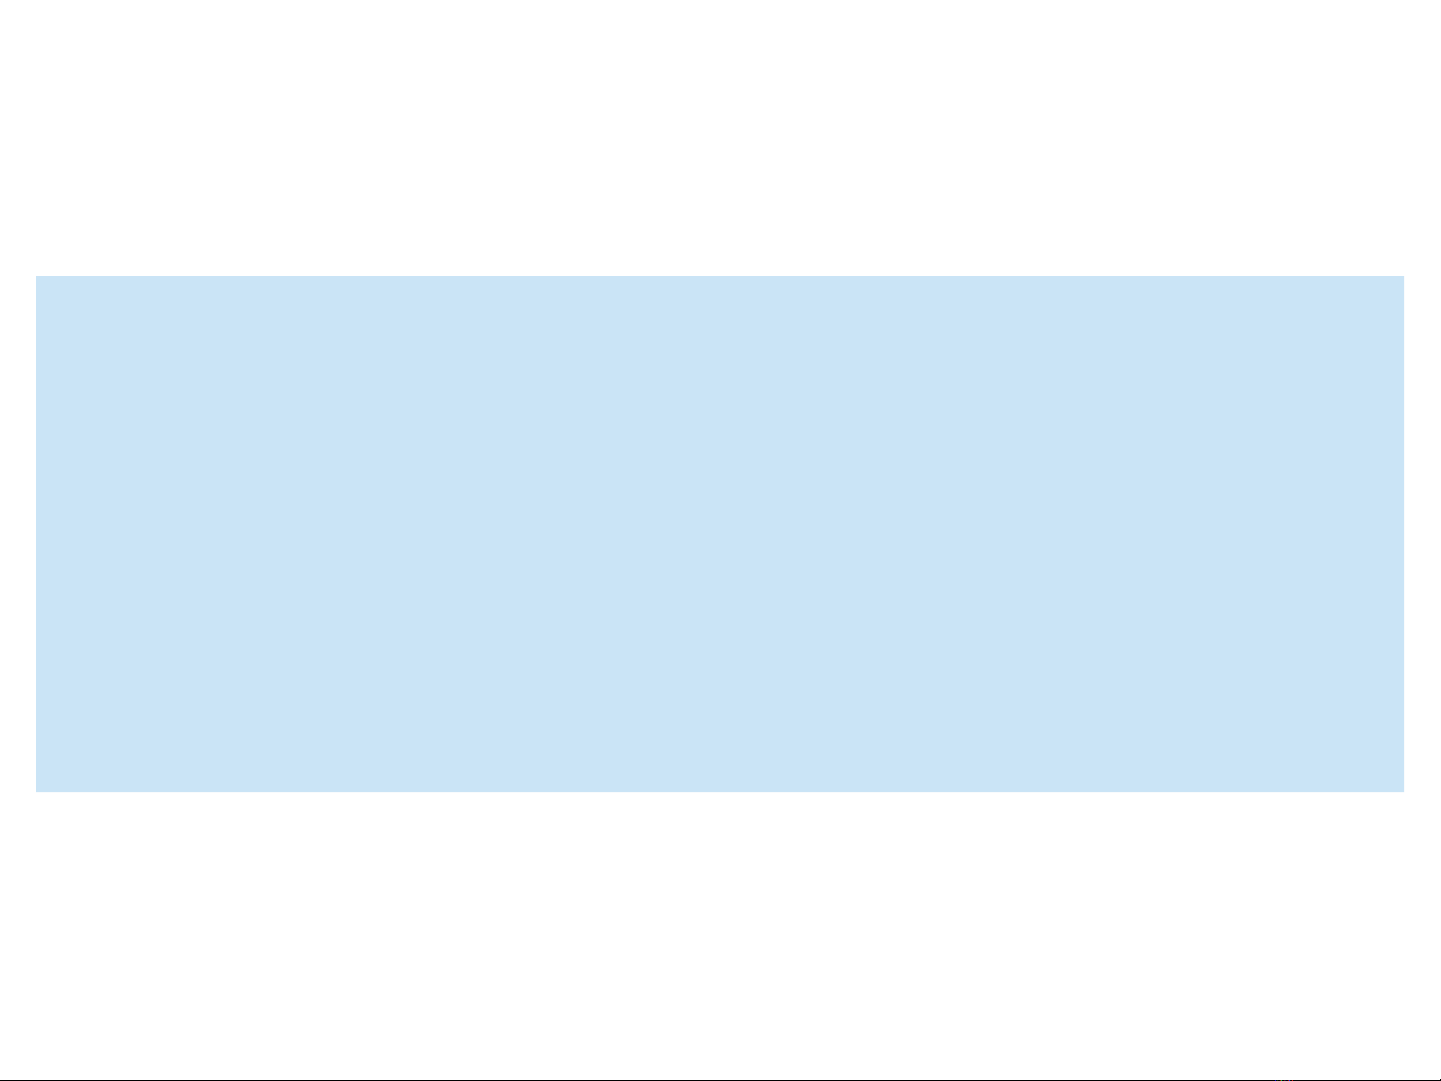
Task: Click the light blue rectangle's center
Action: click(720, 534)
